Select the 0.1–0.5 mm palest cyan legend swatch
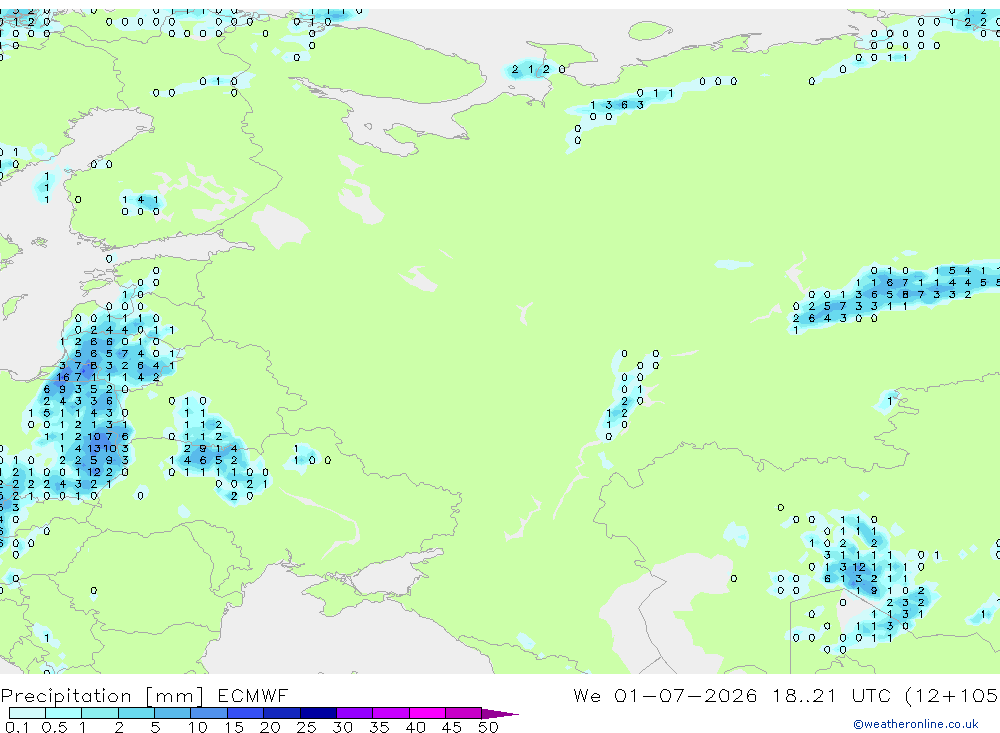1000x733 pixels. click(x=27, y=713)
